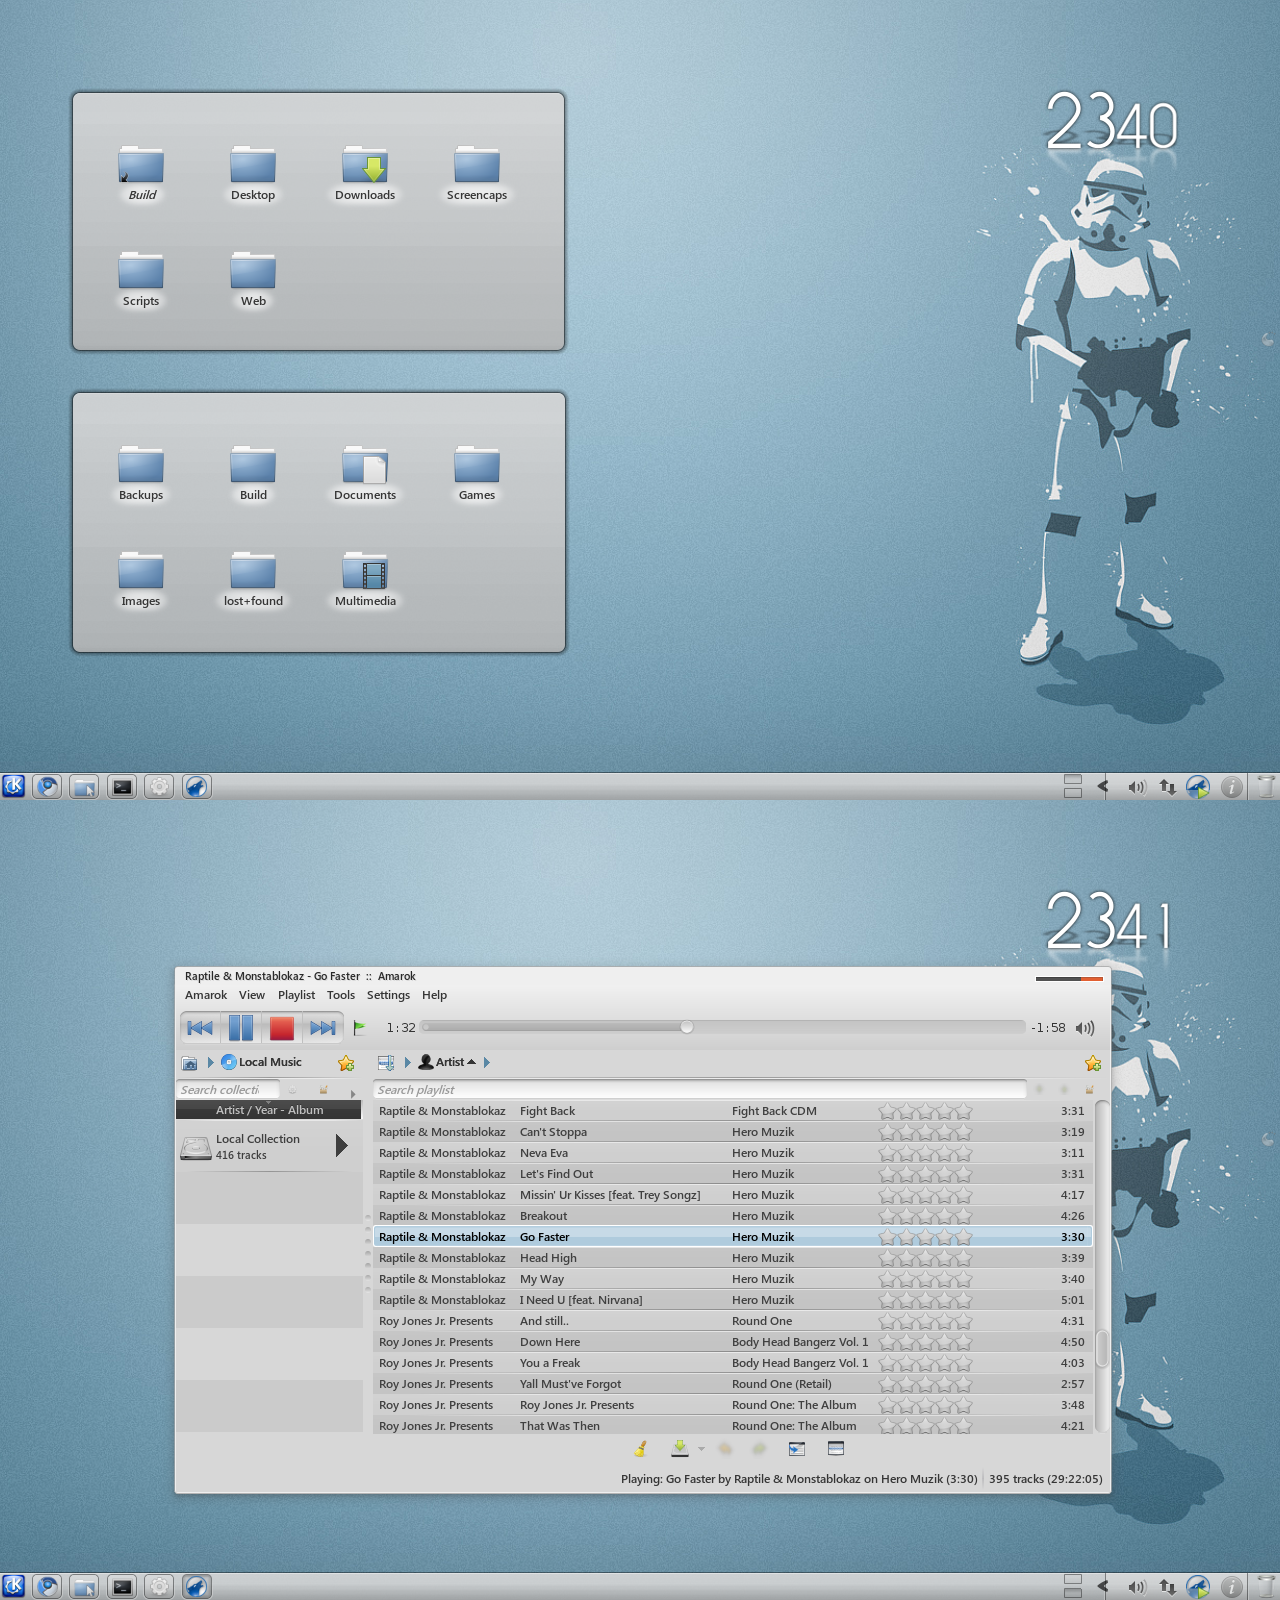
Task: Select the Fight Back track row
Action: 732,1111
